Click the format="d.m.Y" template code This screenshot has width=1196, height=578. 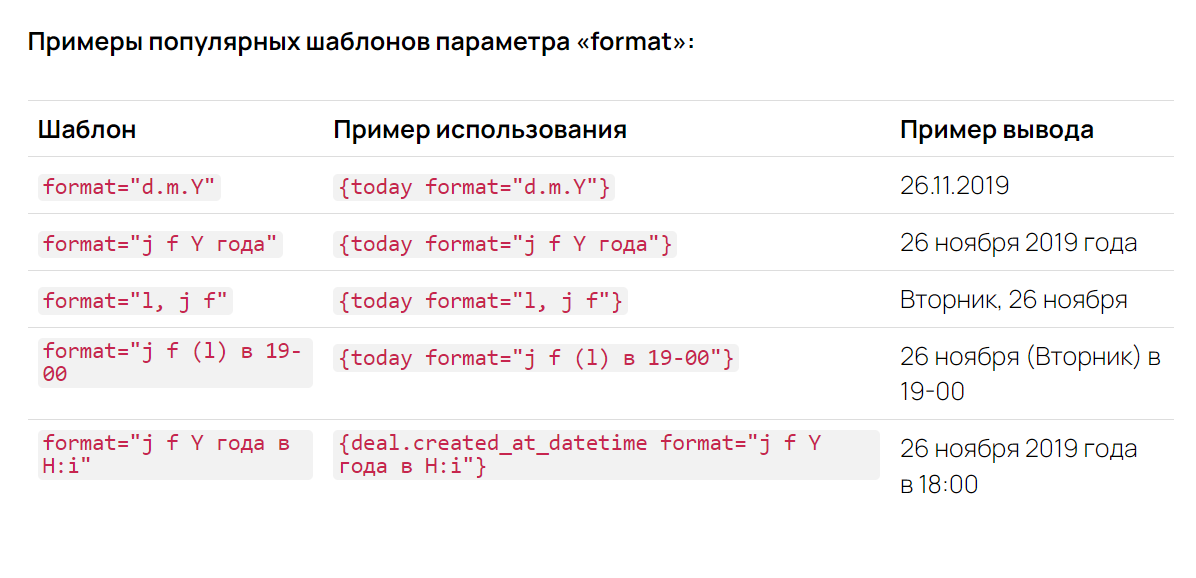click(129, 187)
